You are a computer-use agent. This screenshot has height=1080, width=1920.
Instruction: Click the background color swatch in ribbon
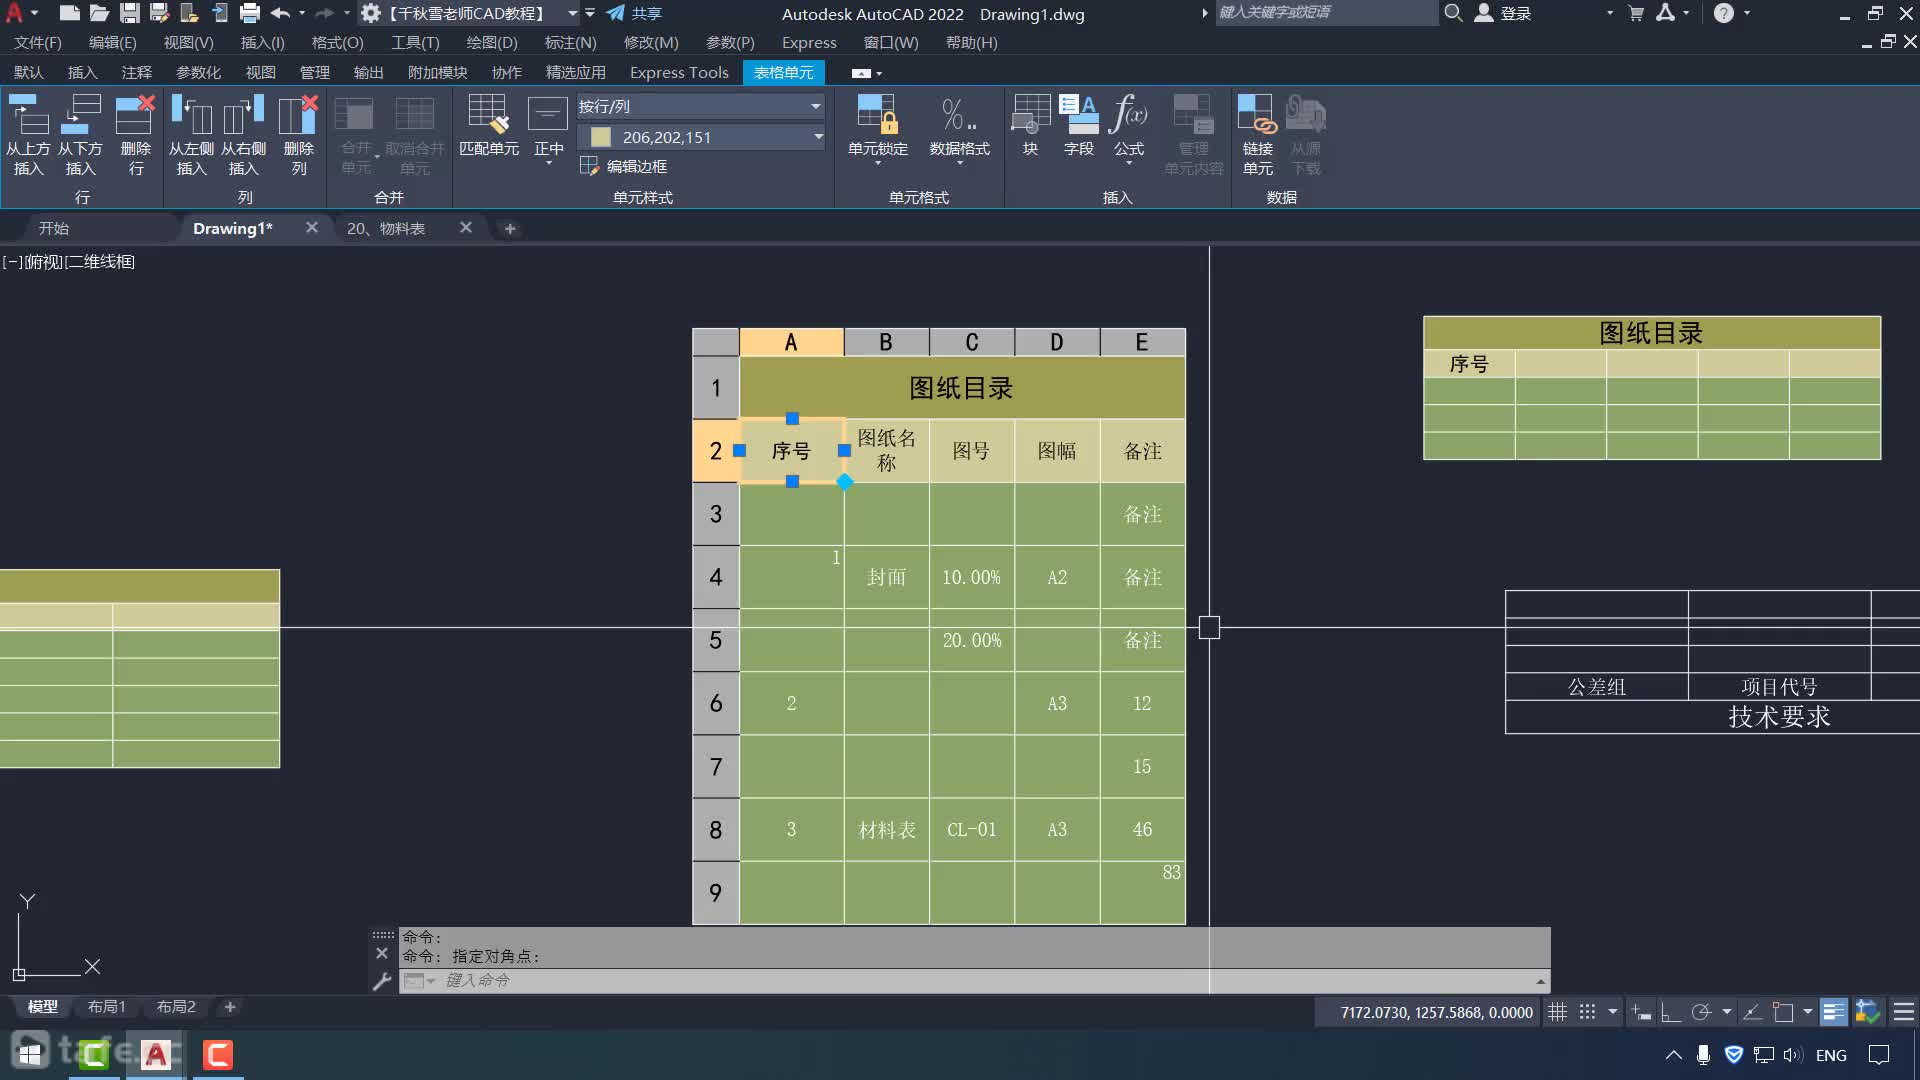point(601,137)
